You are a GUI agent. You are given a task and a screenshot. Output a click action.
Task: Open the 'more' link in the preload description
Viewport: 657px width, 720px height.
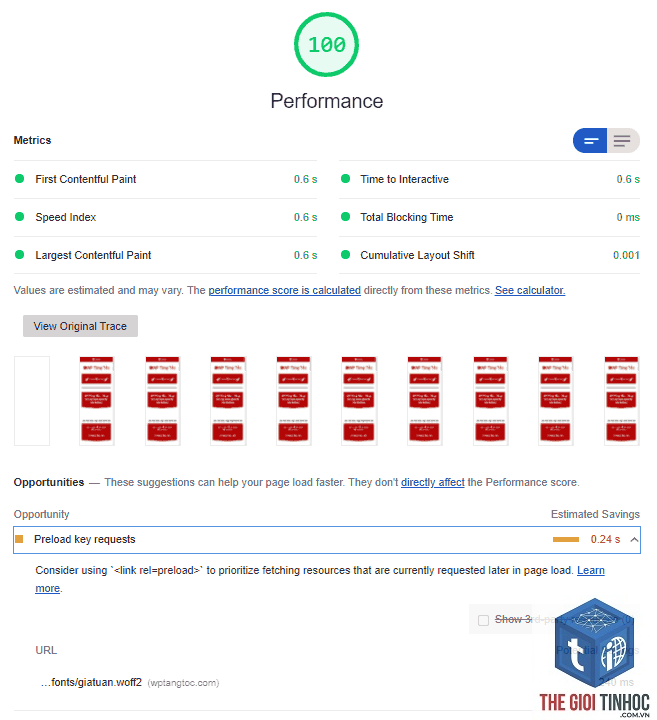pos(48,588)
